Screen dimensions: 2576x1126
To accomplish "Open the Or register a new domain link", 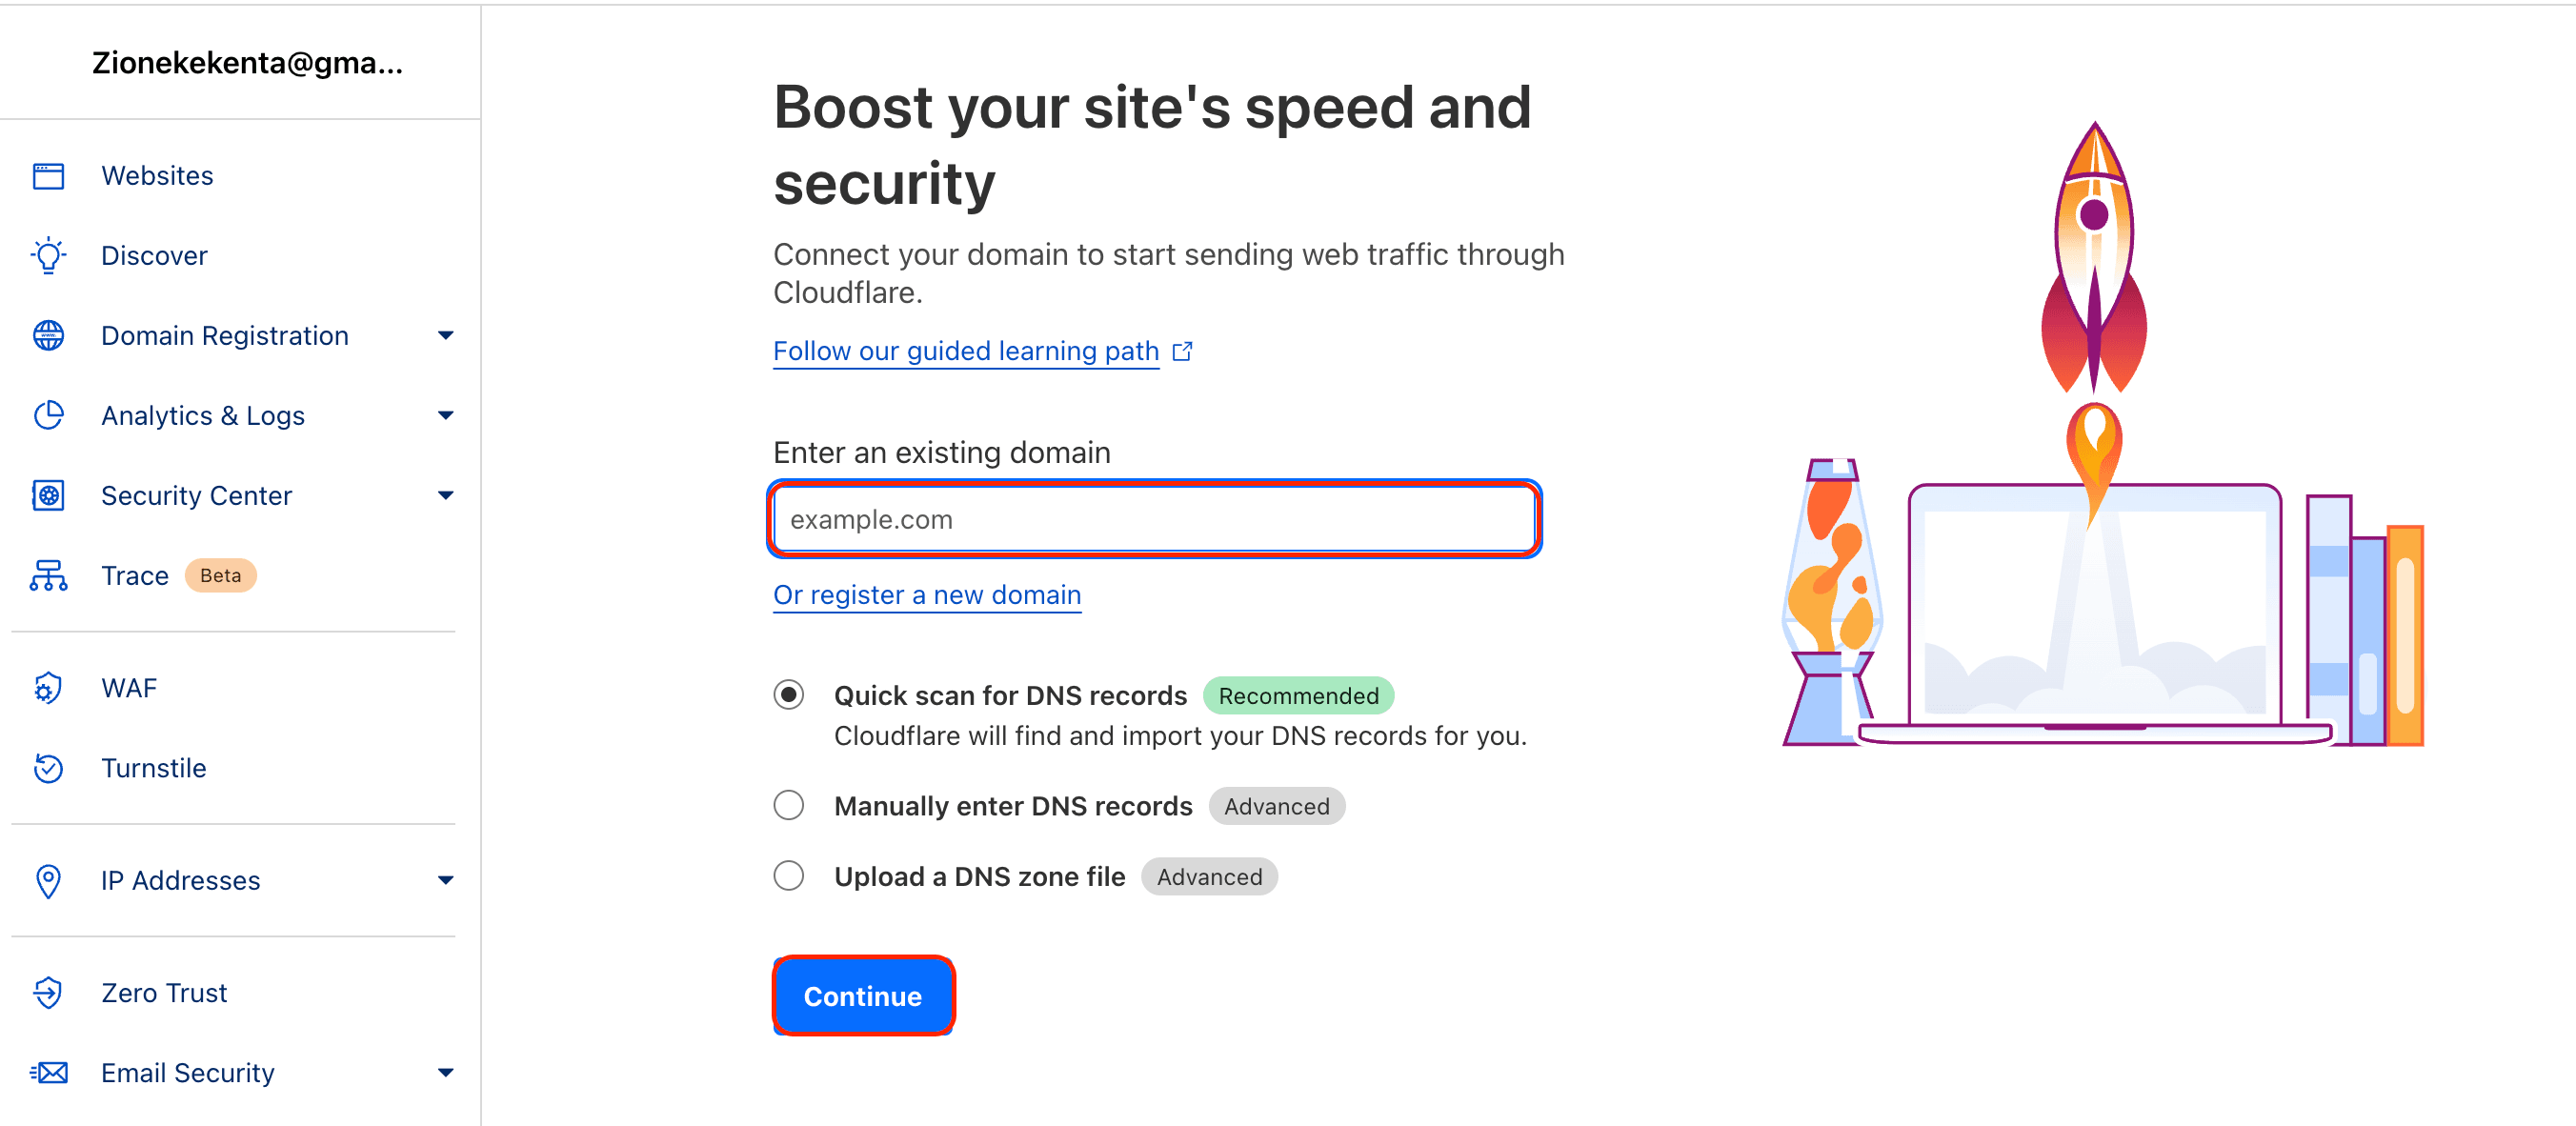I will pos(927,595).
